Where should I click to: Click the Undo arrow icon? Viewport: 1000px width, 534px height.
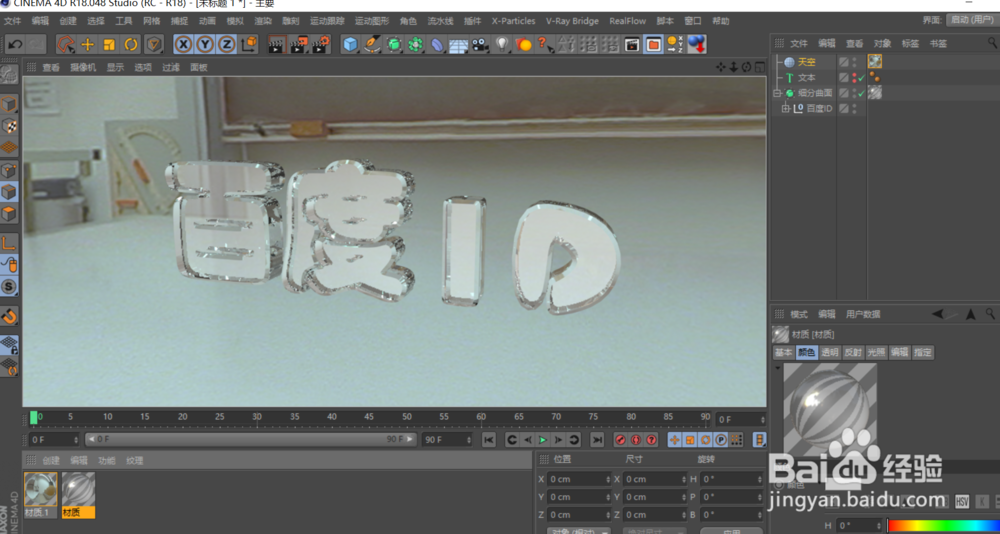click(15, 45)
